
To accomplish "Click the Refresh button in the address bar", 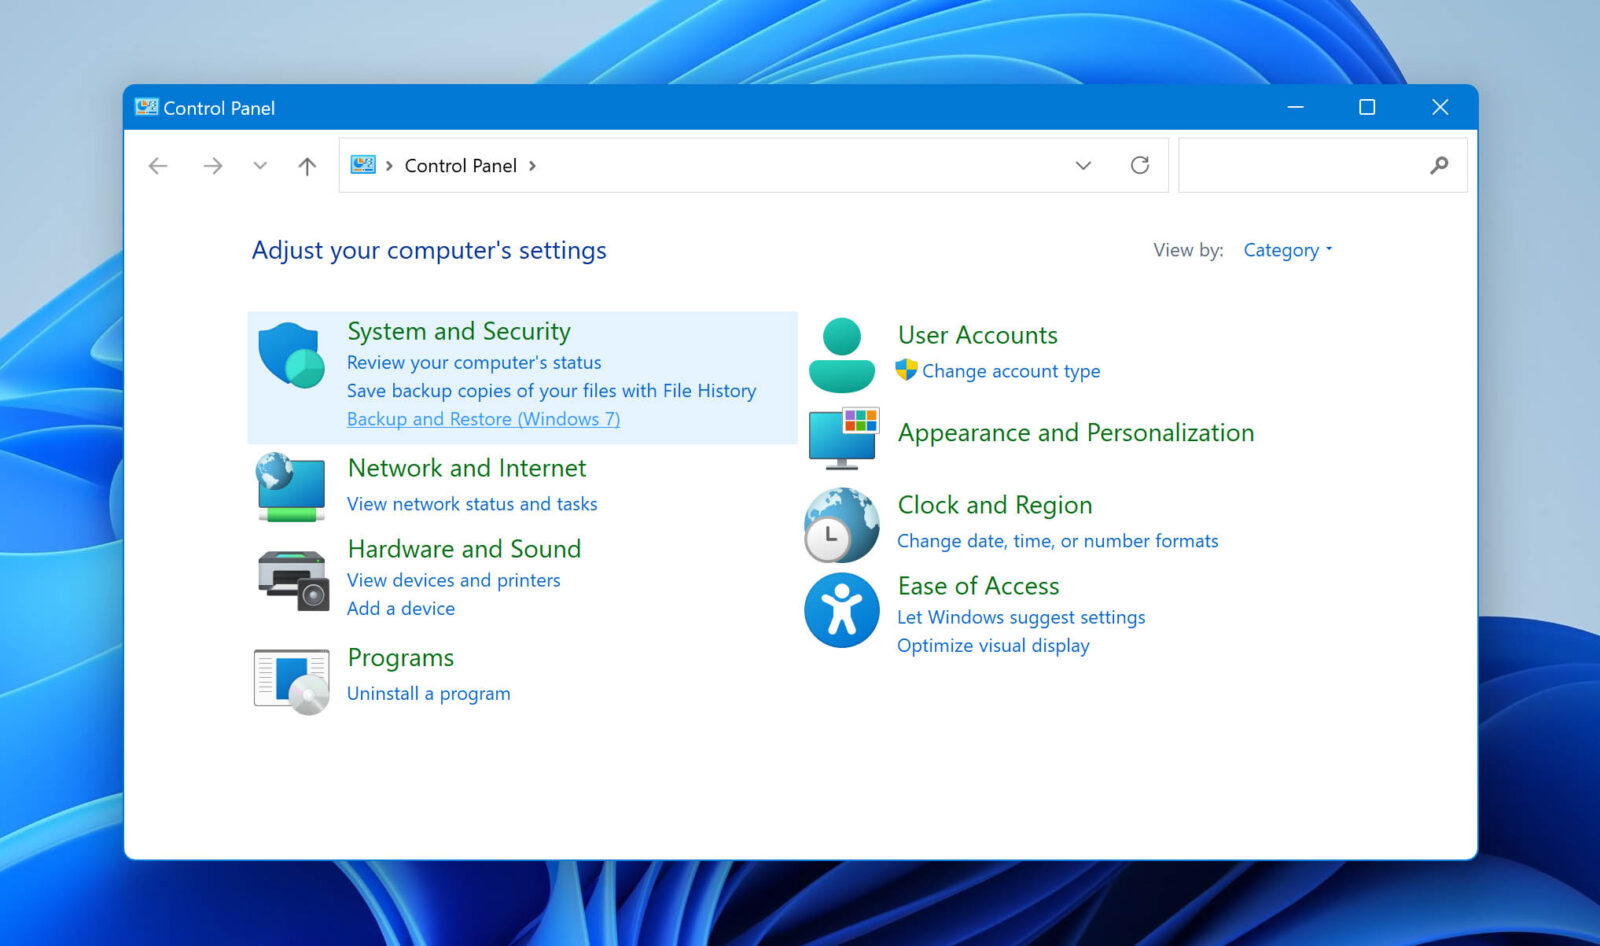I will click(x=1140, y=165).
